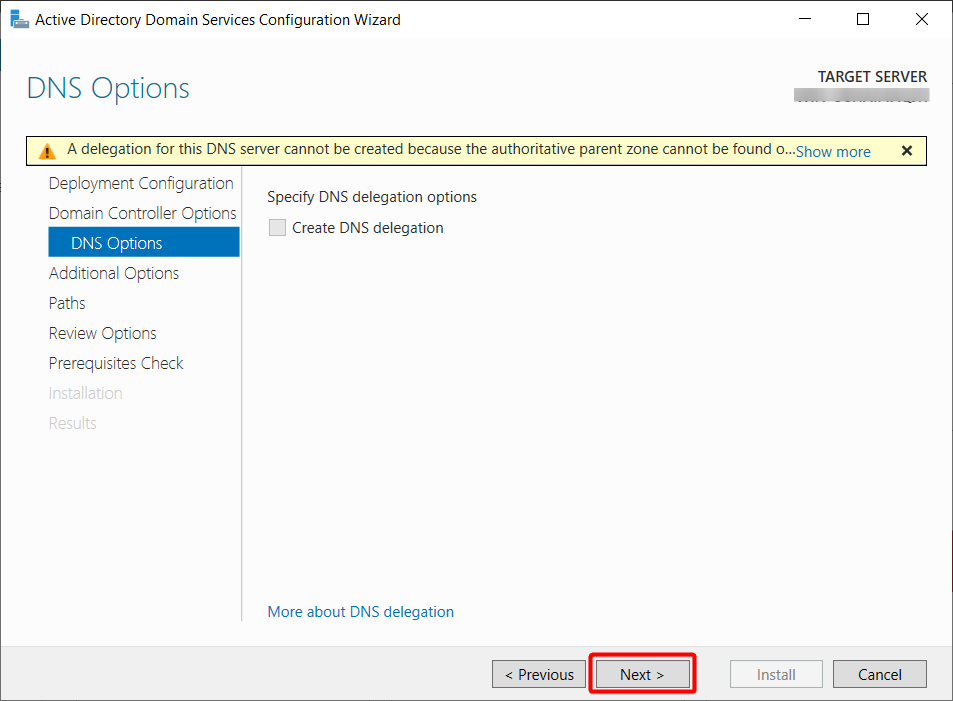Minimize the wizard window
953x701 pixels.
click(805, 19)
